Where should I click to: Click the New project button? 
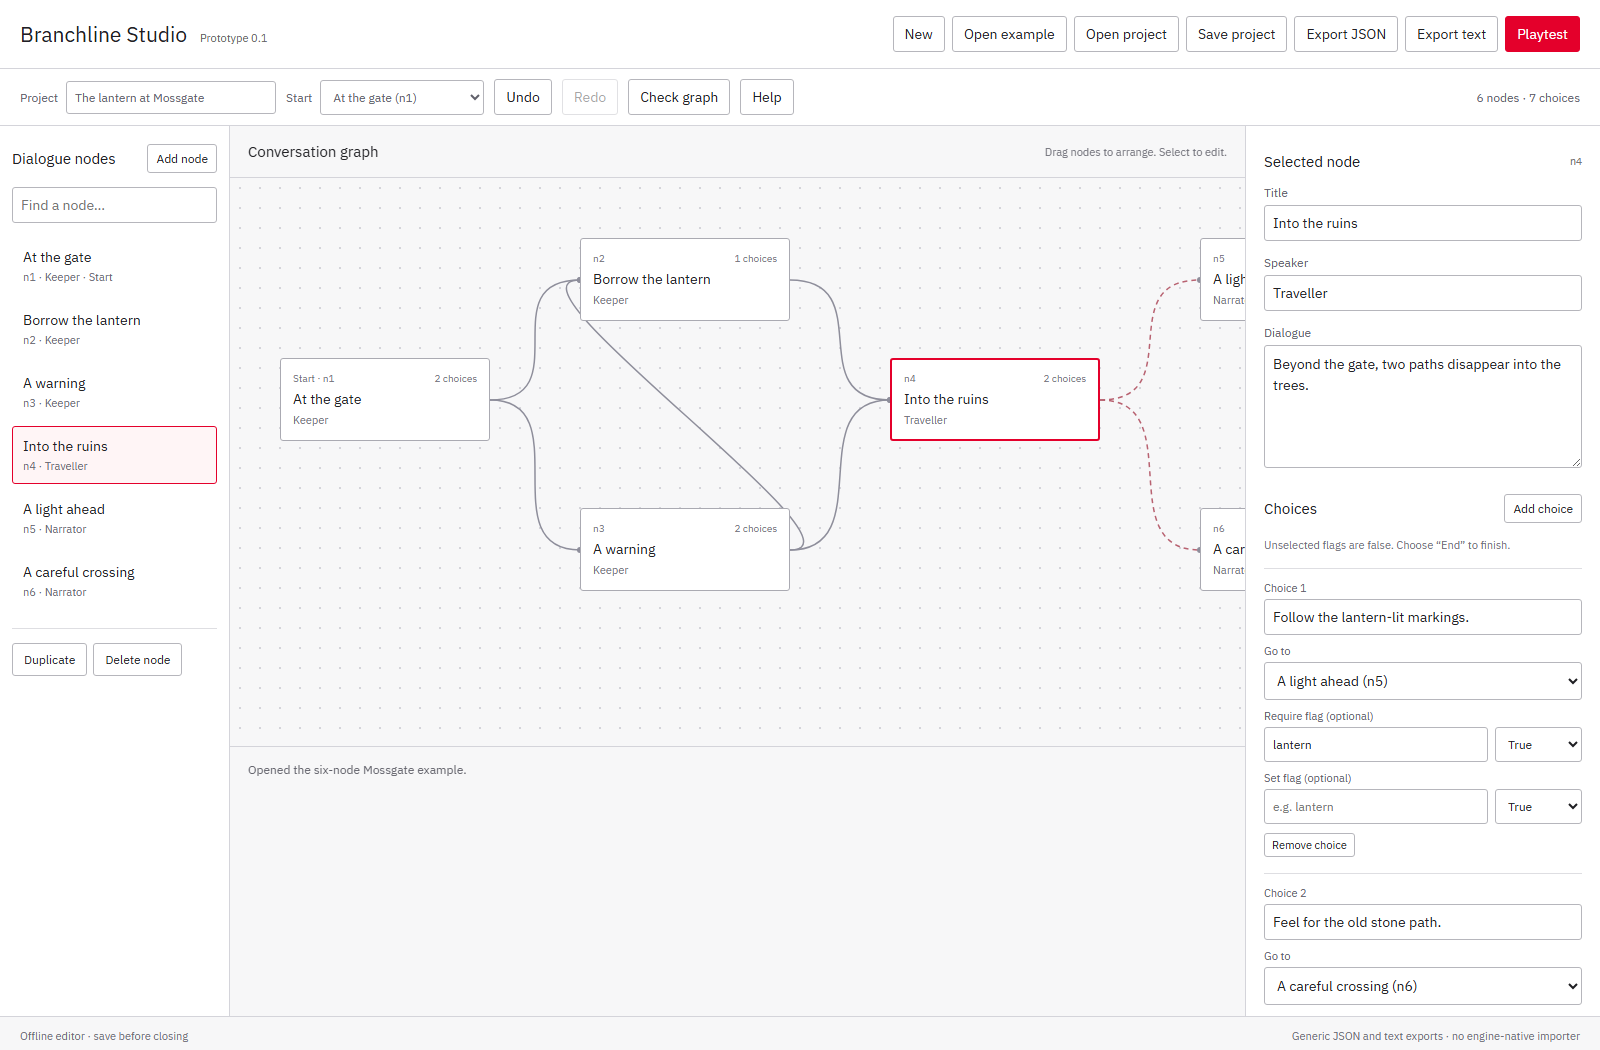pos(918,34)
